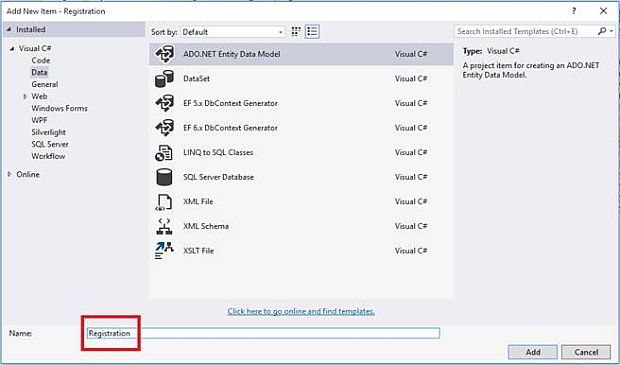Screen dimensions: 620x365
Task: Open the search options dropdown arrow
Action: tap(611, 31)
